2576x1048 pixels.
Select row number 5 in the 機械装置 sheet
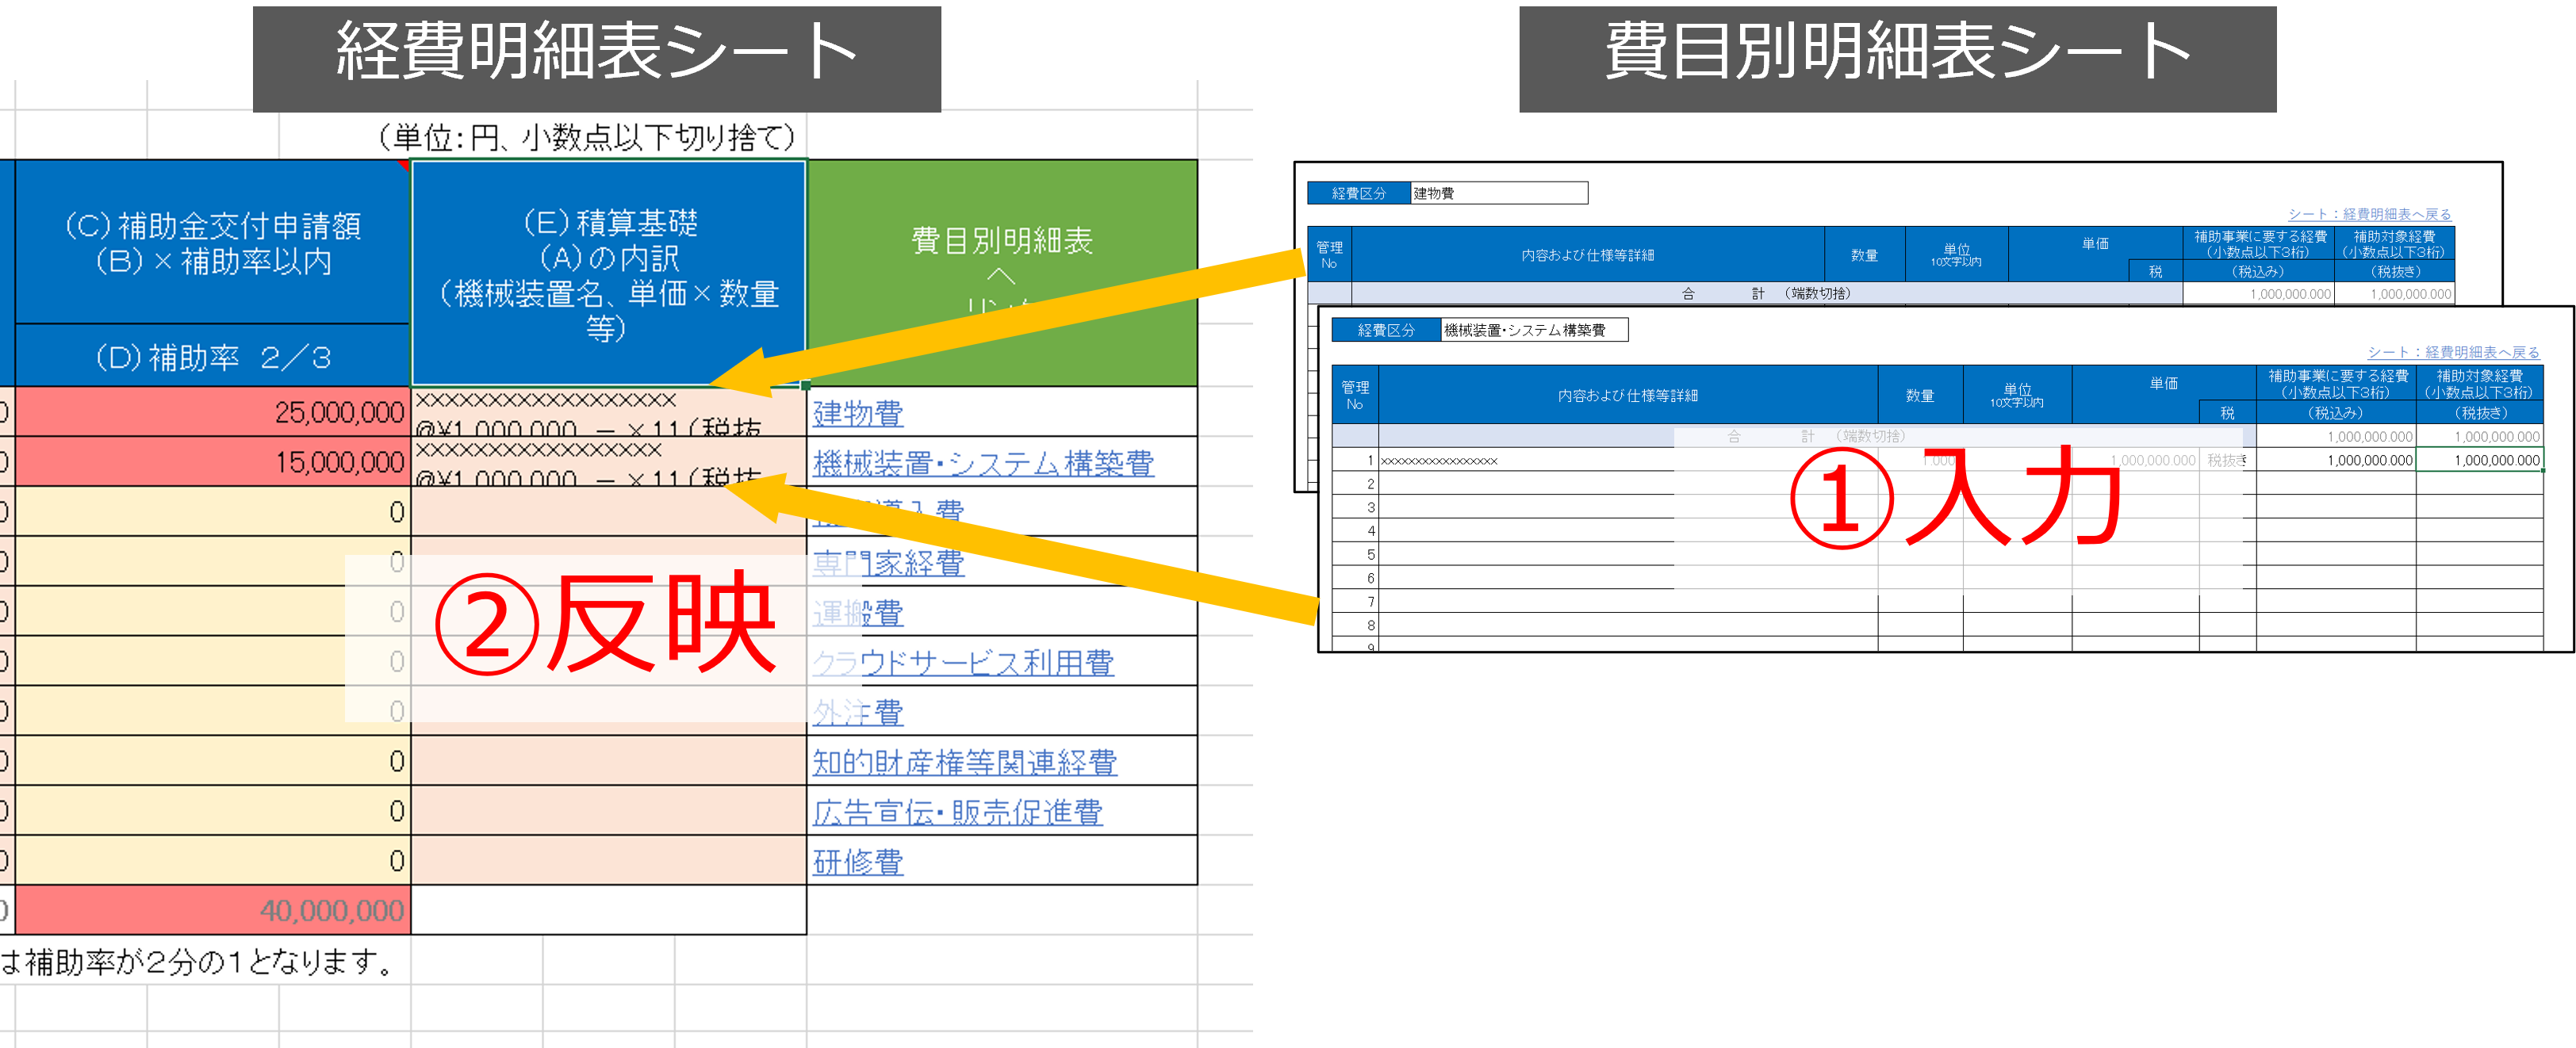click(x=1355, y=554)
